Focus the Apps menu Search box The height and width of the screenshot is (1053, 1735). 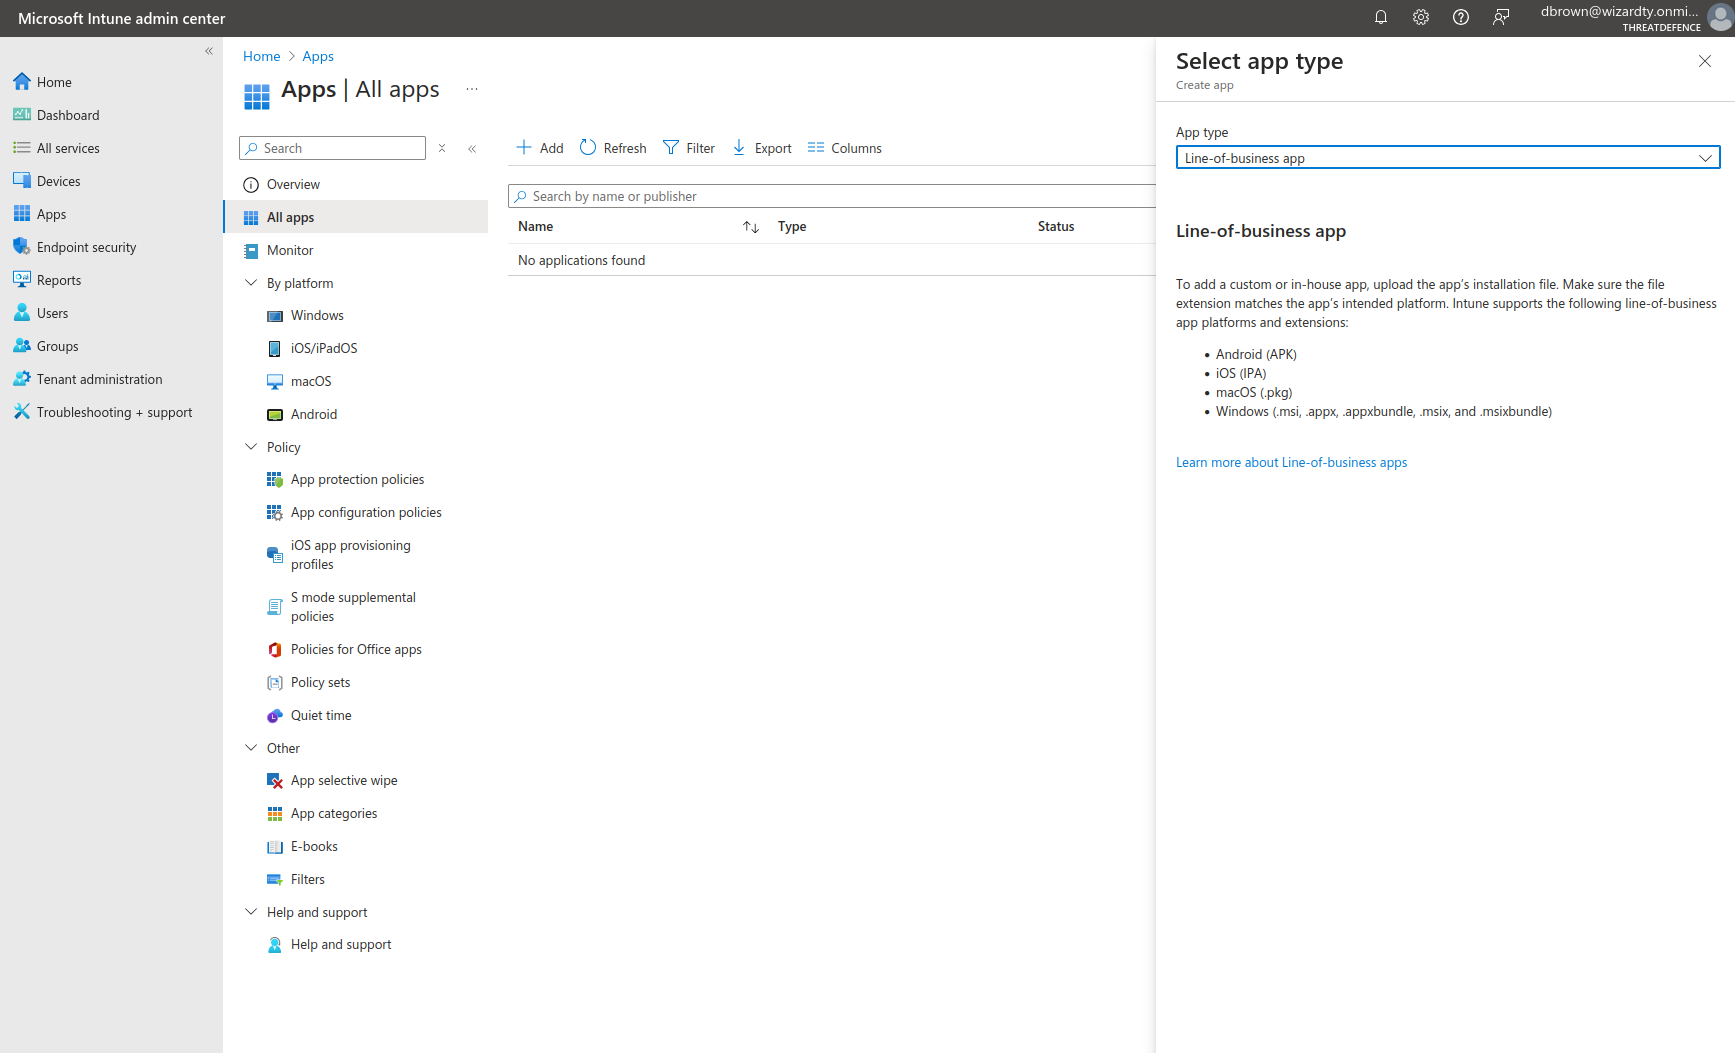pyautogui.click(x=333, y=148)
